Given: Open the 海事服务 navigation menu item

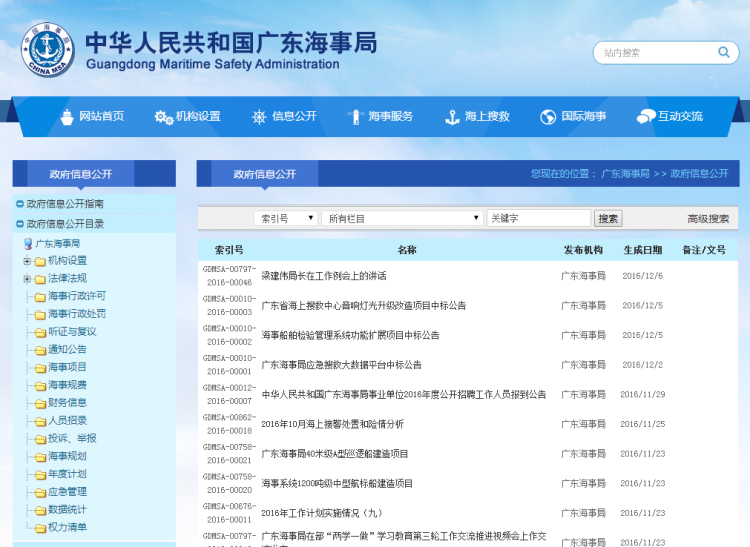Looking at the screenshot, I should (390, 116).
